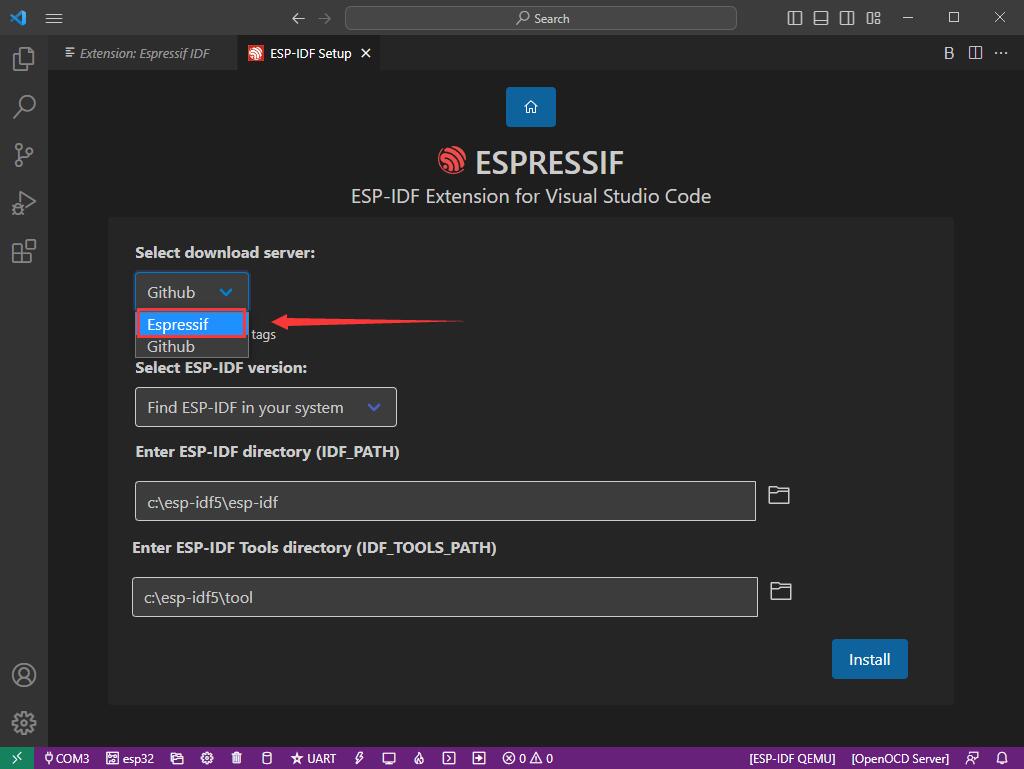Toggle the bottom panel layout button
The width and height of the screenshot is (1024, 769).
(x=821, y=18)
